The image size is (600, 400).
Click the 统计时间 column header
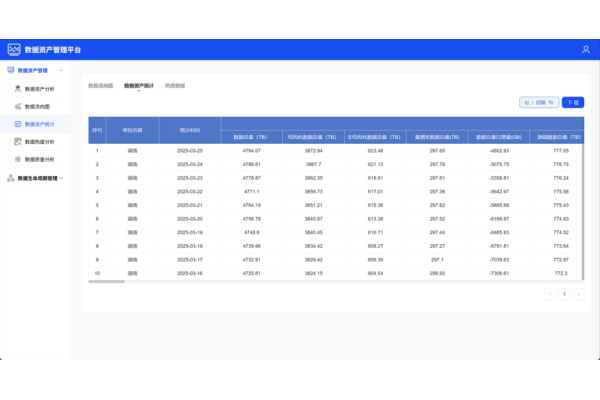tap(189, 130)
